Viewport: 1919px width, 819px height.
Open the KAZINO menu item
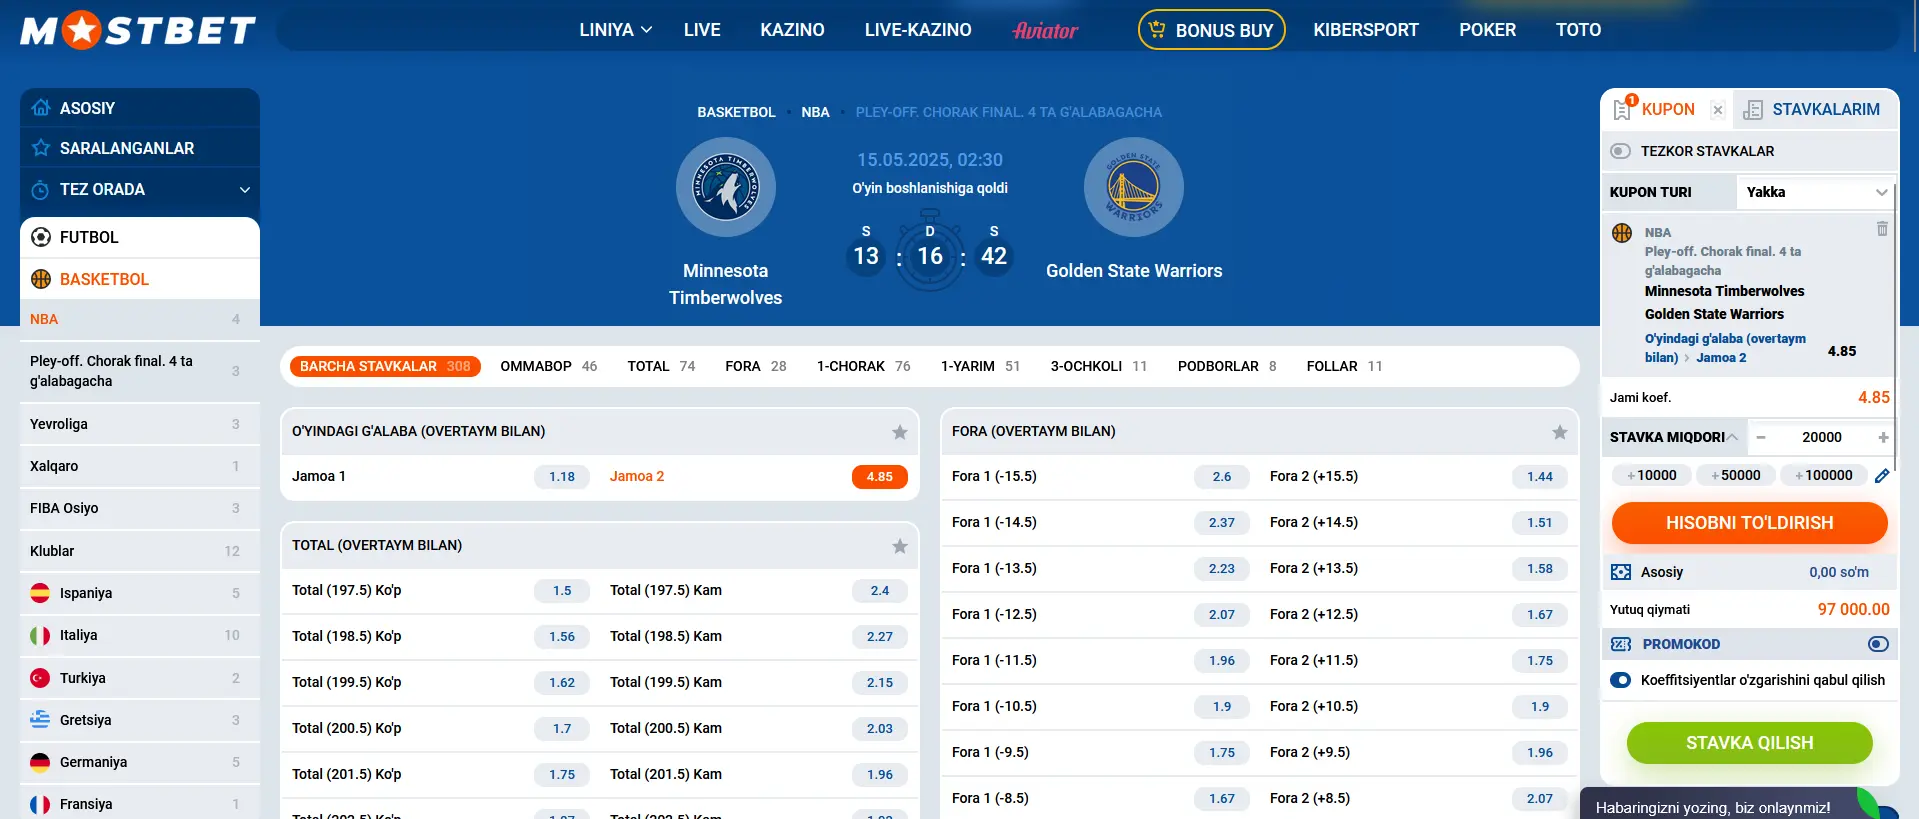[x=792, y=30]
